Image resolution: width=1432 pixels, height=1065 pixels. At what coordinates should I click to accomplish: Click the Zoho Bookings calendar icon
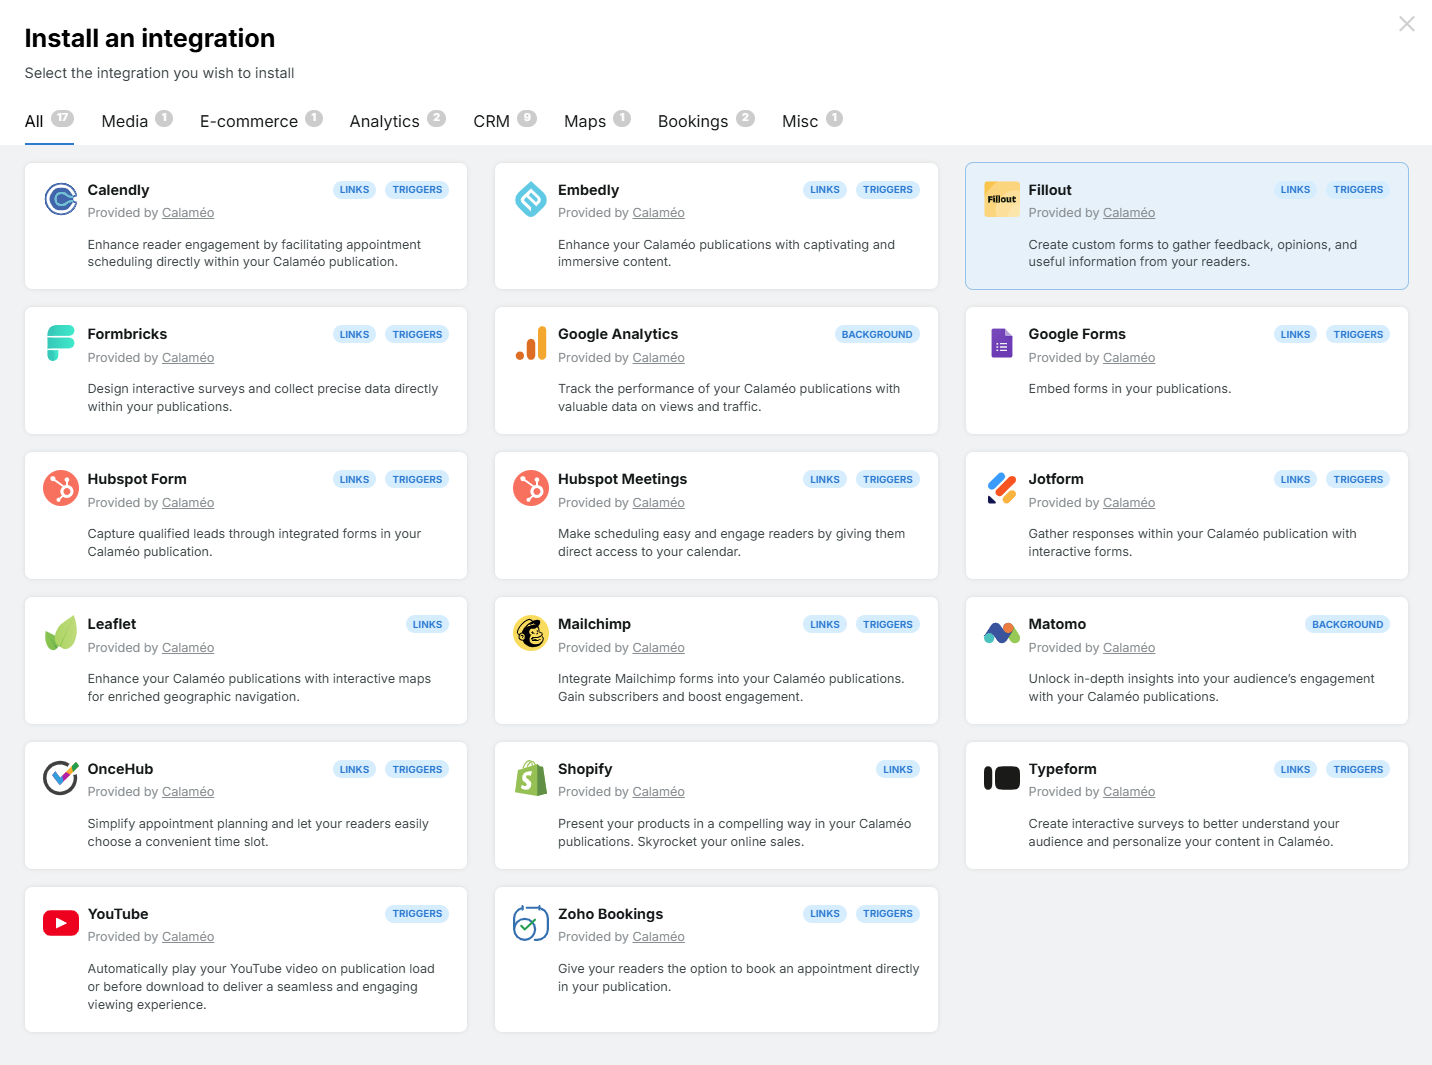point(531,922)
